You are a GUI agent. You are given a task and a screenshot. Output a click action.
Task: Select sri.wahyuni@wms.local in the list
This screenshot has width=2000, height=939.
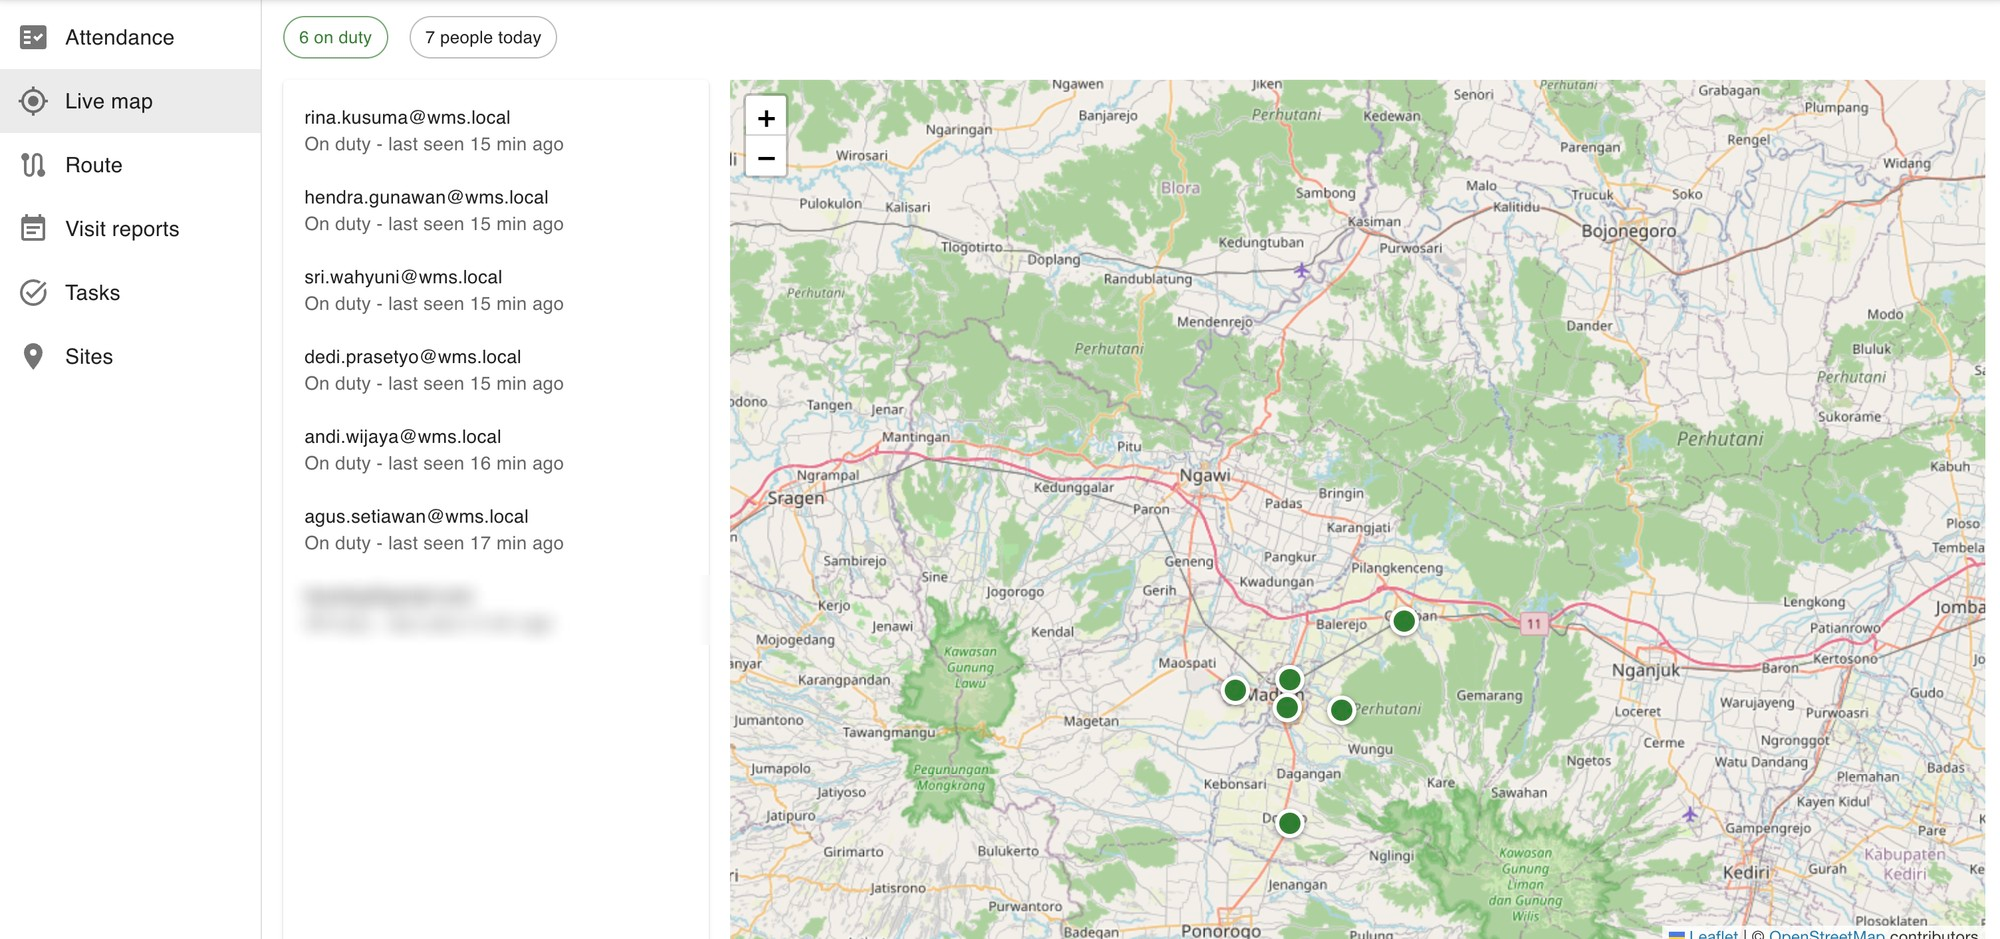[x=496, y=290]
